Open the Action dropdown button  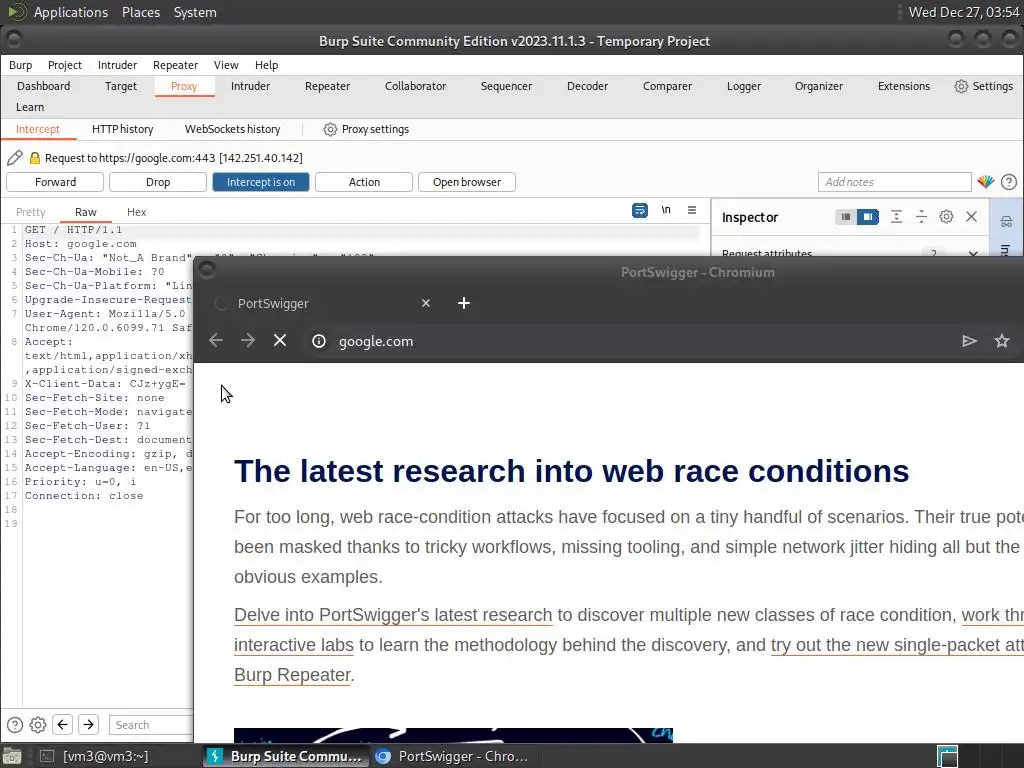point(364,182)
